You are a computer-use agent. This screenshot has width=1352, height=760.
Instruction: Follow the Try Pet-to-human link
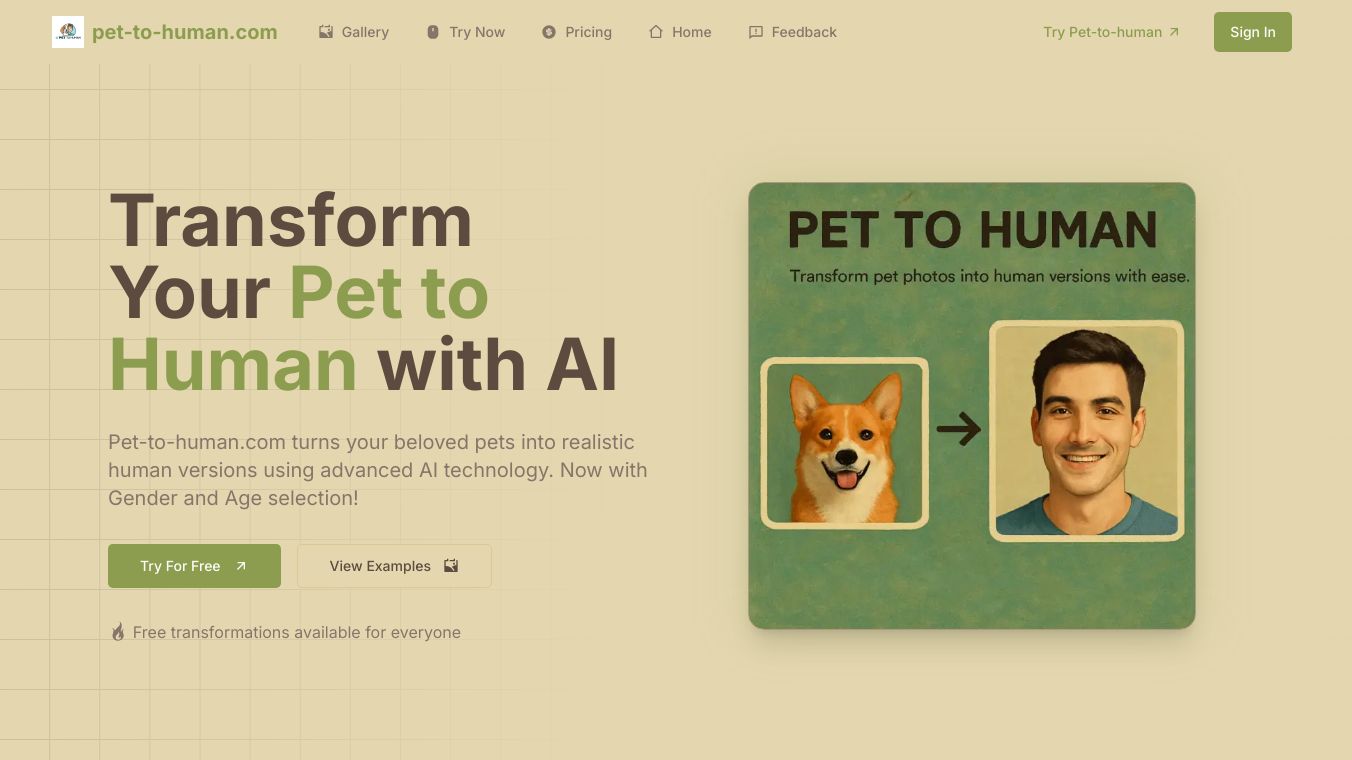(x=1111, y=32)
